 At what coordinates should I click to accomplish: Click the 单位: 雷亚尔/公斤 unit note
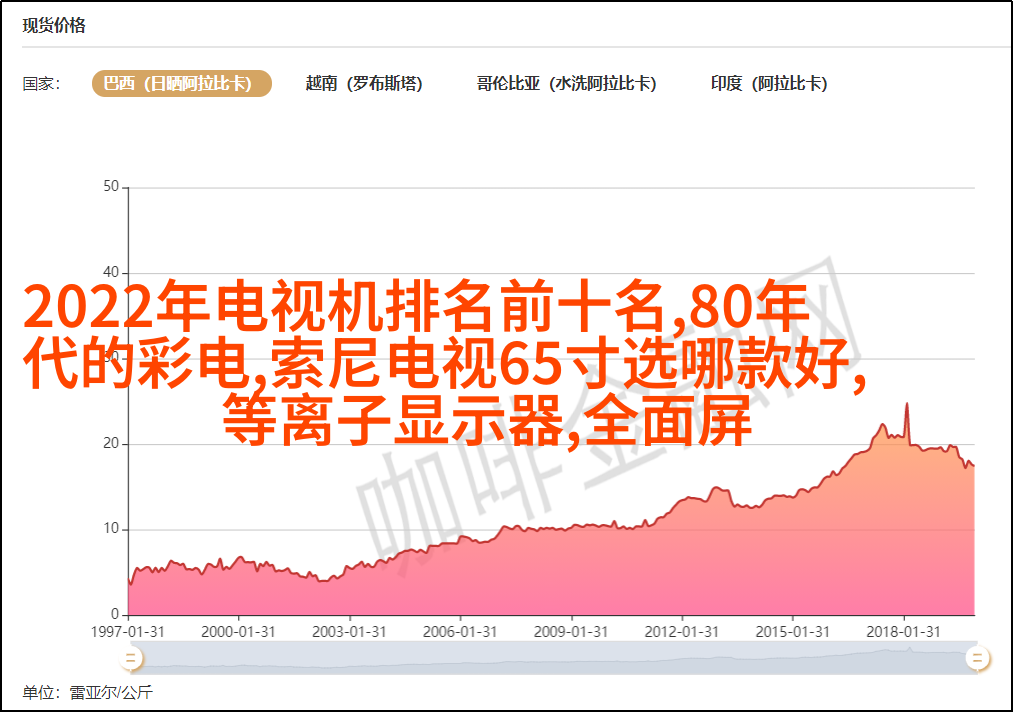click(x=88, y=693)
